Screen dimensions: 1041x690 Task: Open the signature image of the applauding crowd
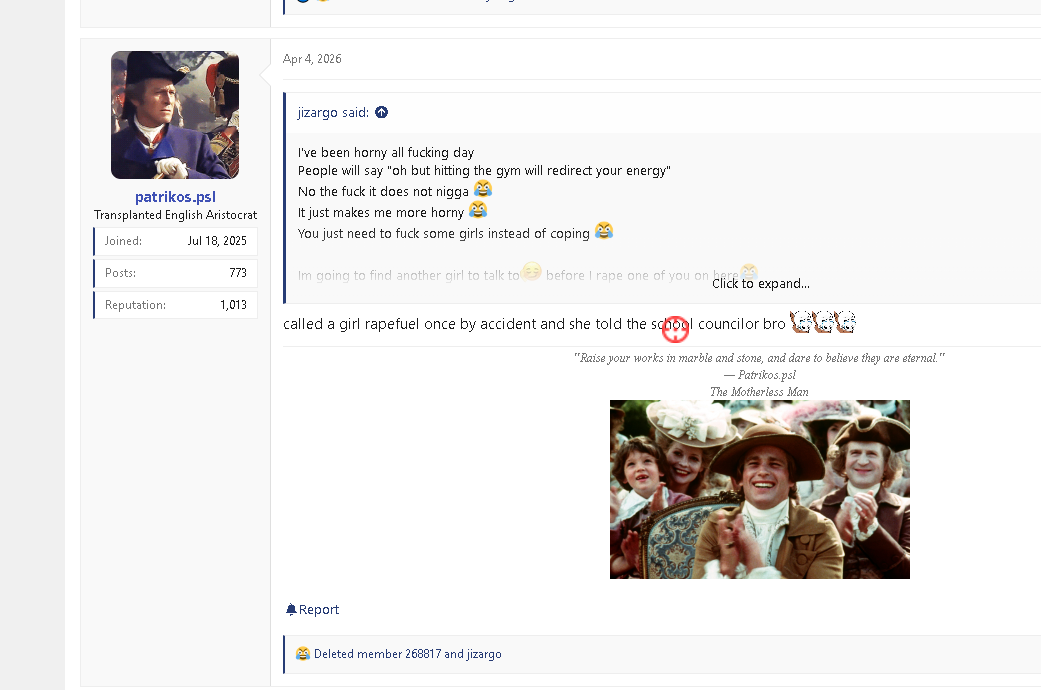coord(760,489)
